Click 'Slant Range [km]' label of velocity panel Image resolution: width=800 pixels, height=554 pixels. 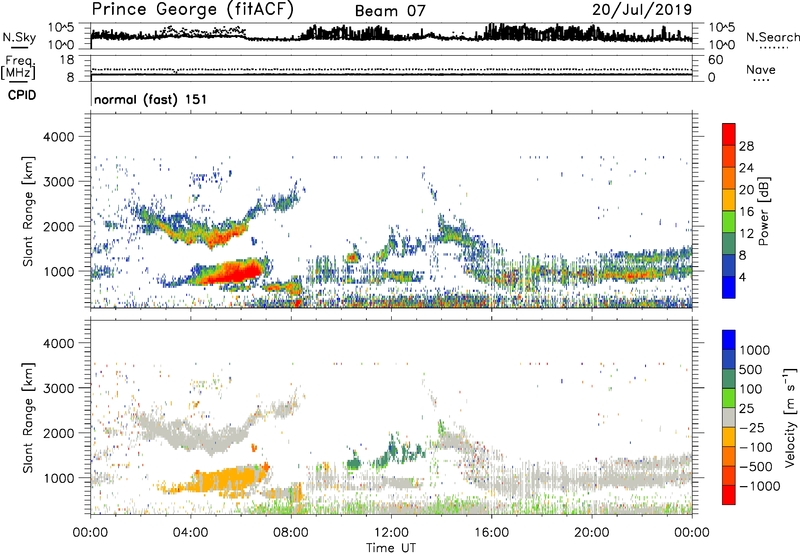(x=28, y=417)
